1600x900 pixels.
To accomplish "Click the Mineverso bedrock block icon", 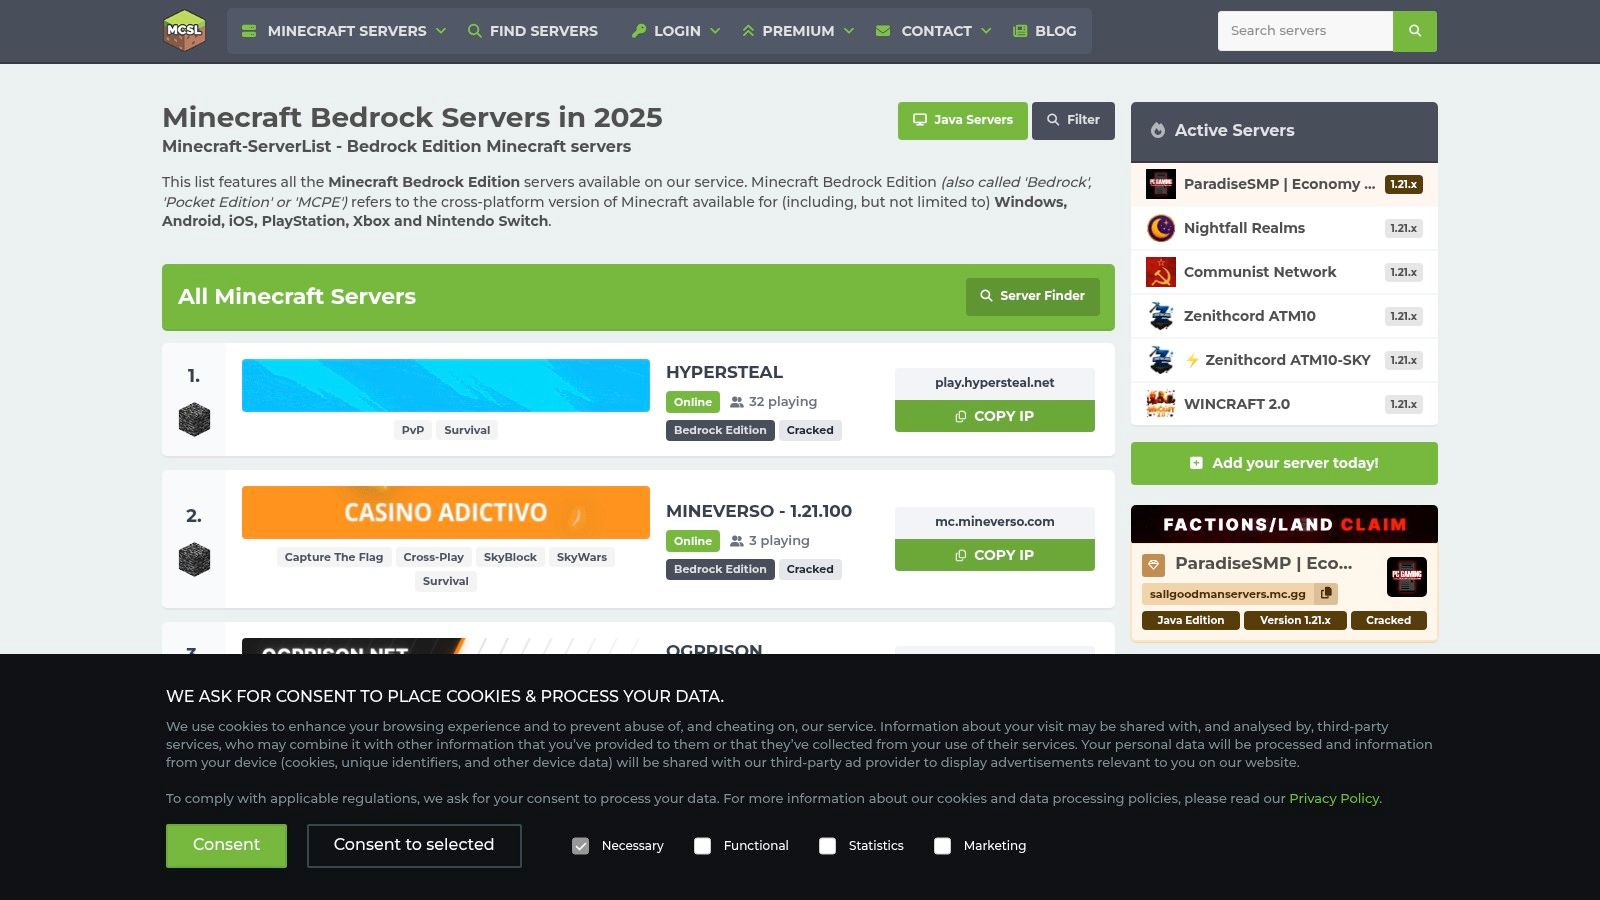I will [x=194, y=559].
